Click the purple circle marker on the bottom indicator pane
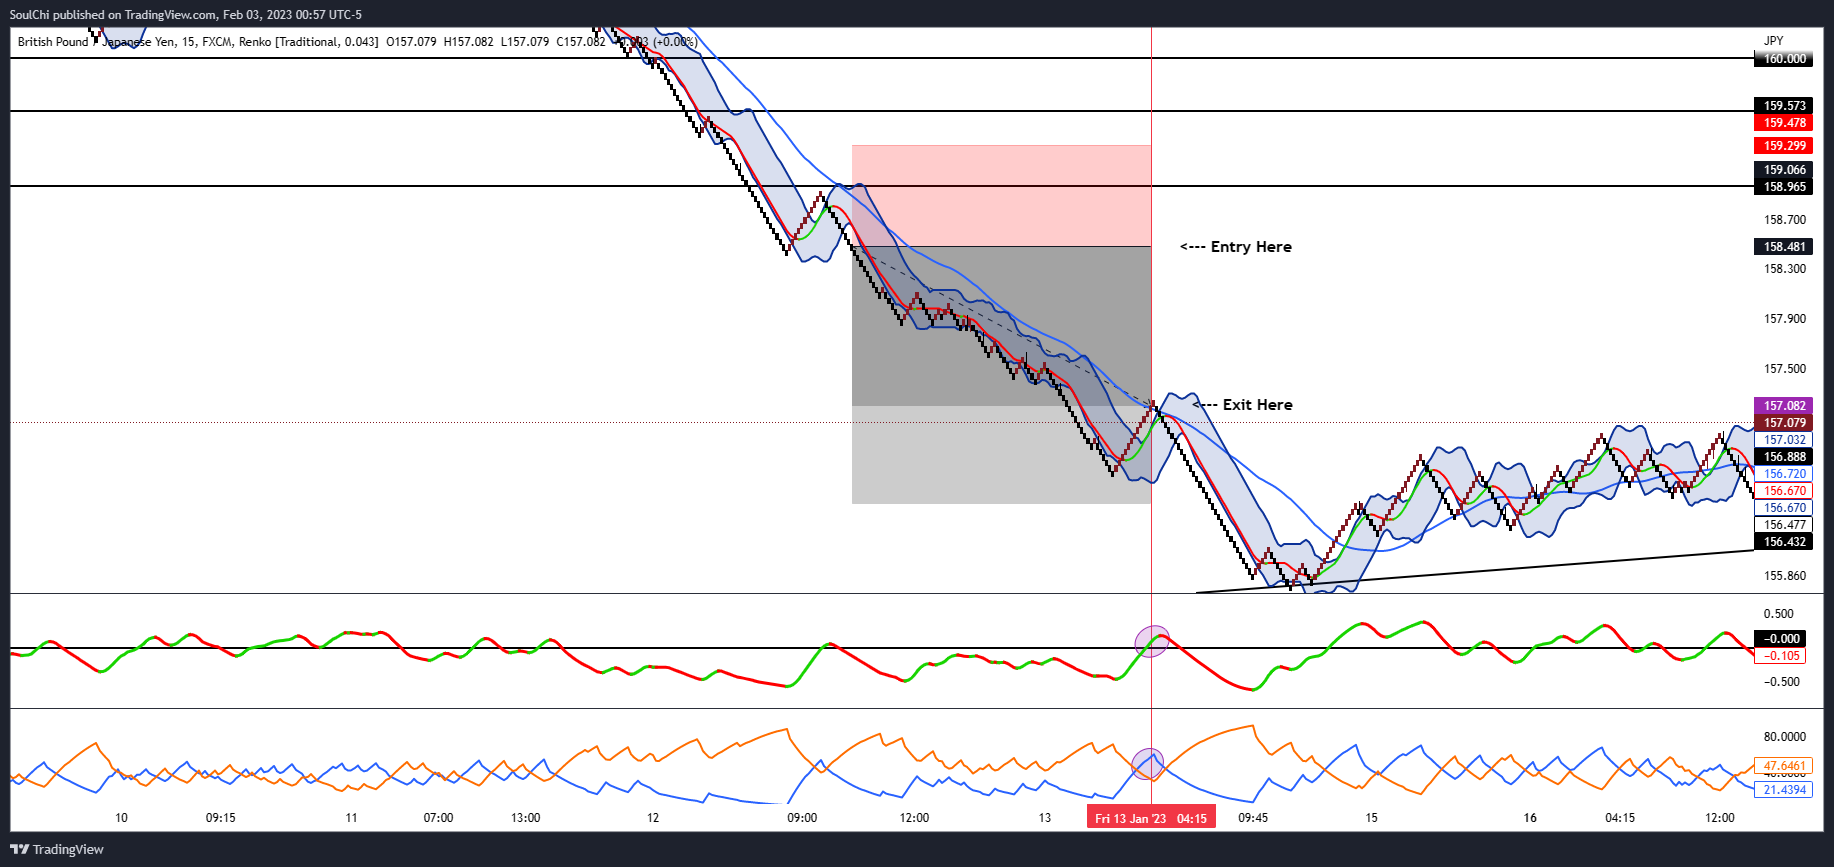 point(1148,764)
